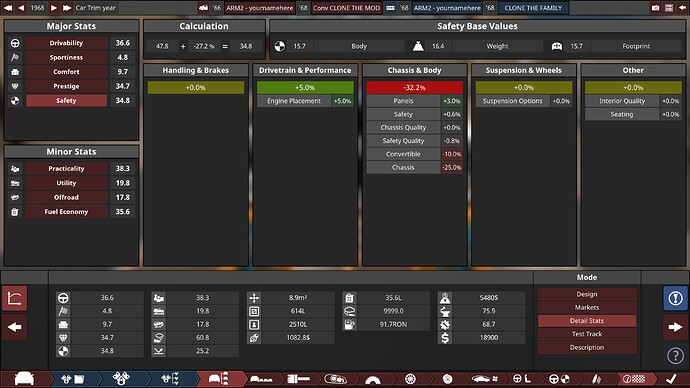The height and width of the screenshot is (388, 690).
Task: Click the blue exclamation info icon
Action: point(675,299)
